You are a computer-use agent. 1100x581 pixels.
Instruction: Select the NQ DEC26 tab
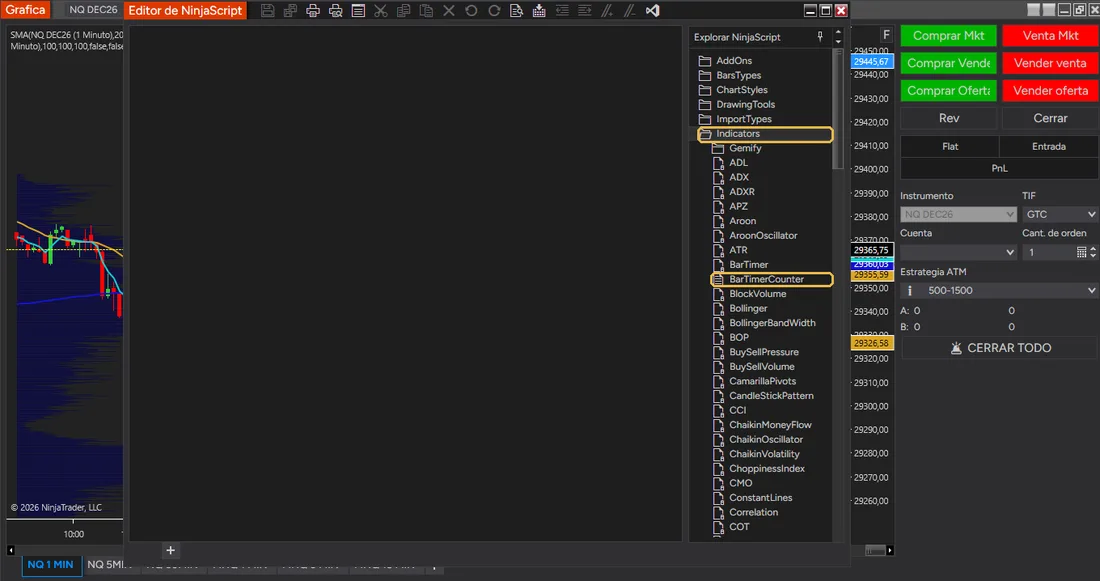93,10
